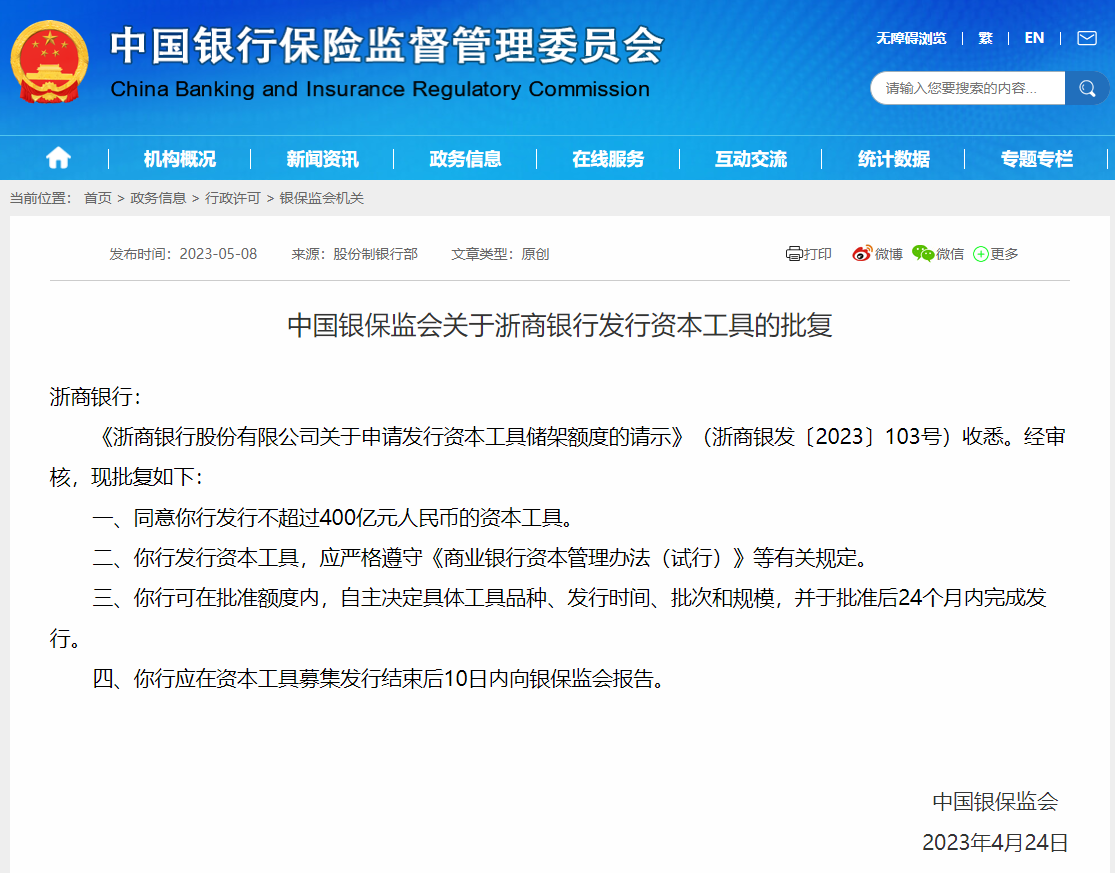The width and height of the screenshot is (1115, 873).
Task: Click the green plus 更多 icon
Action: click(981, 254)
